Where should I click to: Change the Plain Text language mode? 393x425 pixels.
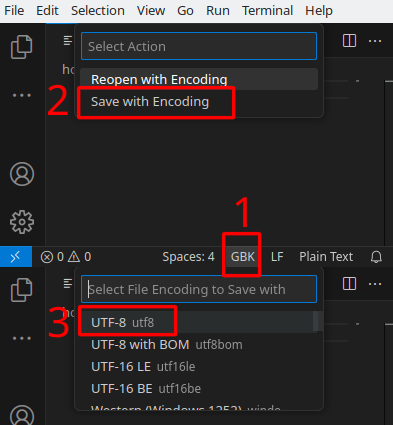(x=326, y=257)
